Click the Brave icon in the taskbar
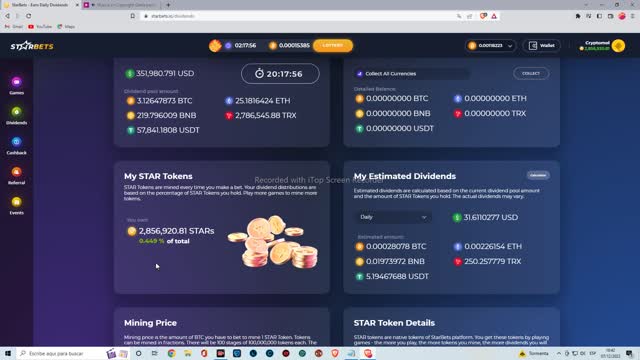This screenshot has width=640, height=360. (335, 353)
